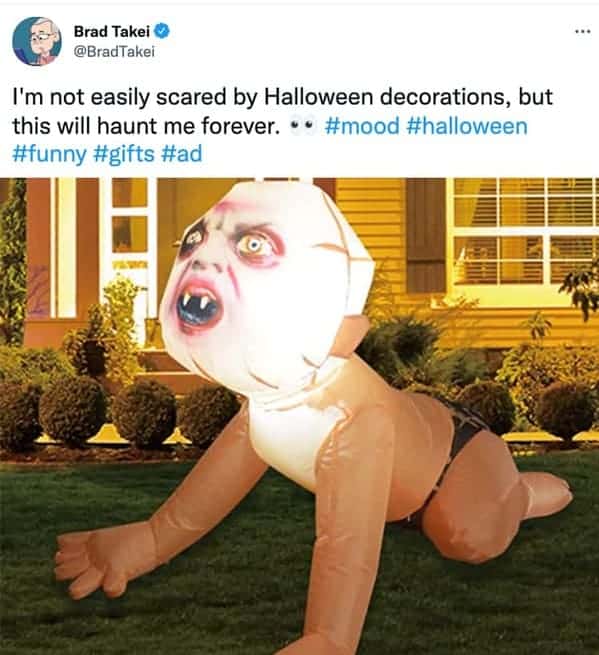Open the #ad hashtag
The image size is (599, 655).
click(x=182, y=153)
